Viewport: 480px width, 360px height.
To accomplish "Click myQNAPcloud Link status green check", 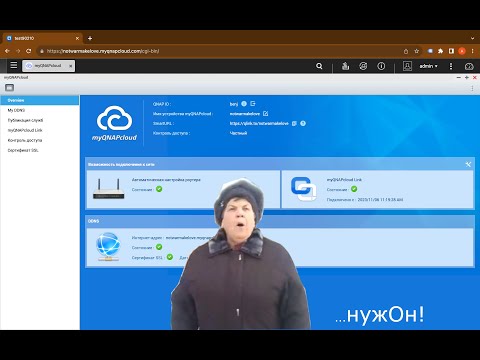I will pyautogui.click(x=354, y=189).
